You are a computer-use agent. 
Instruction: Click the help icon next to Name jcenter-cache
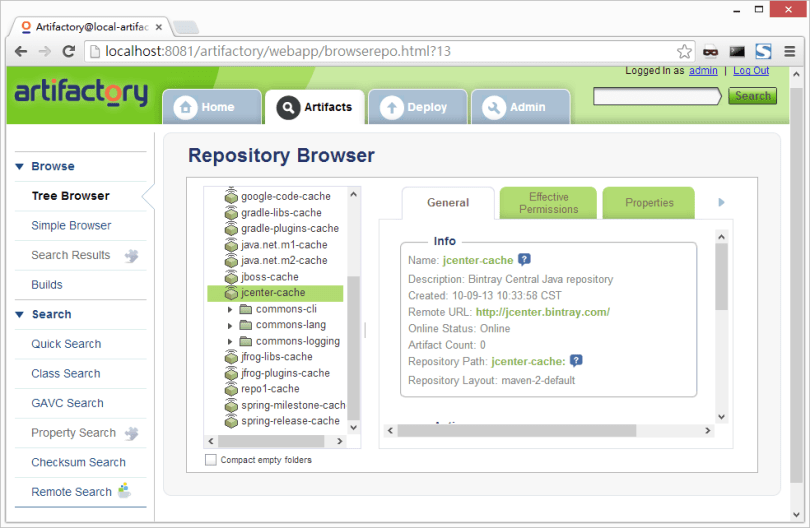click(x=525, y=260)
